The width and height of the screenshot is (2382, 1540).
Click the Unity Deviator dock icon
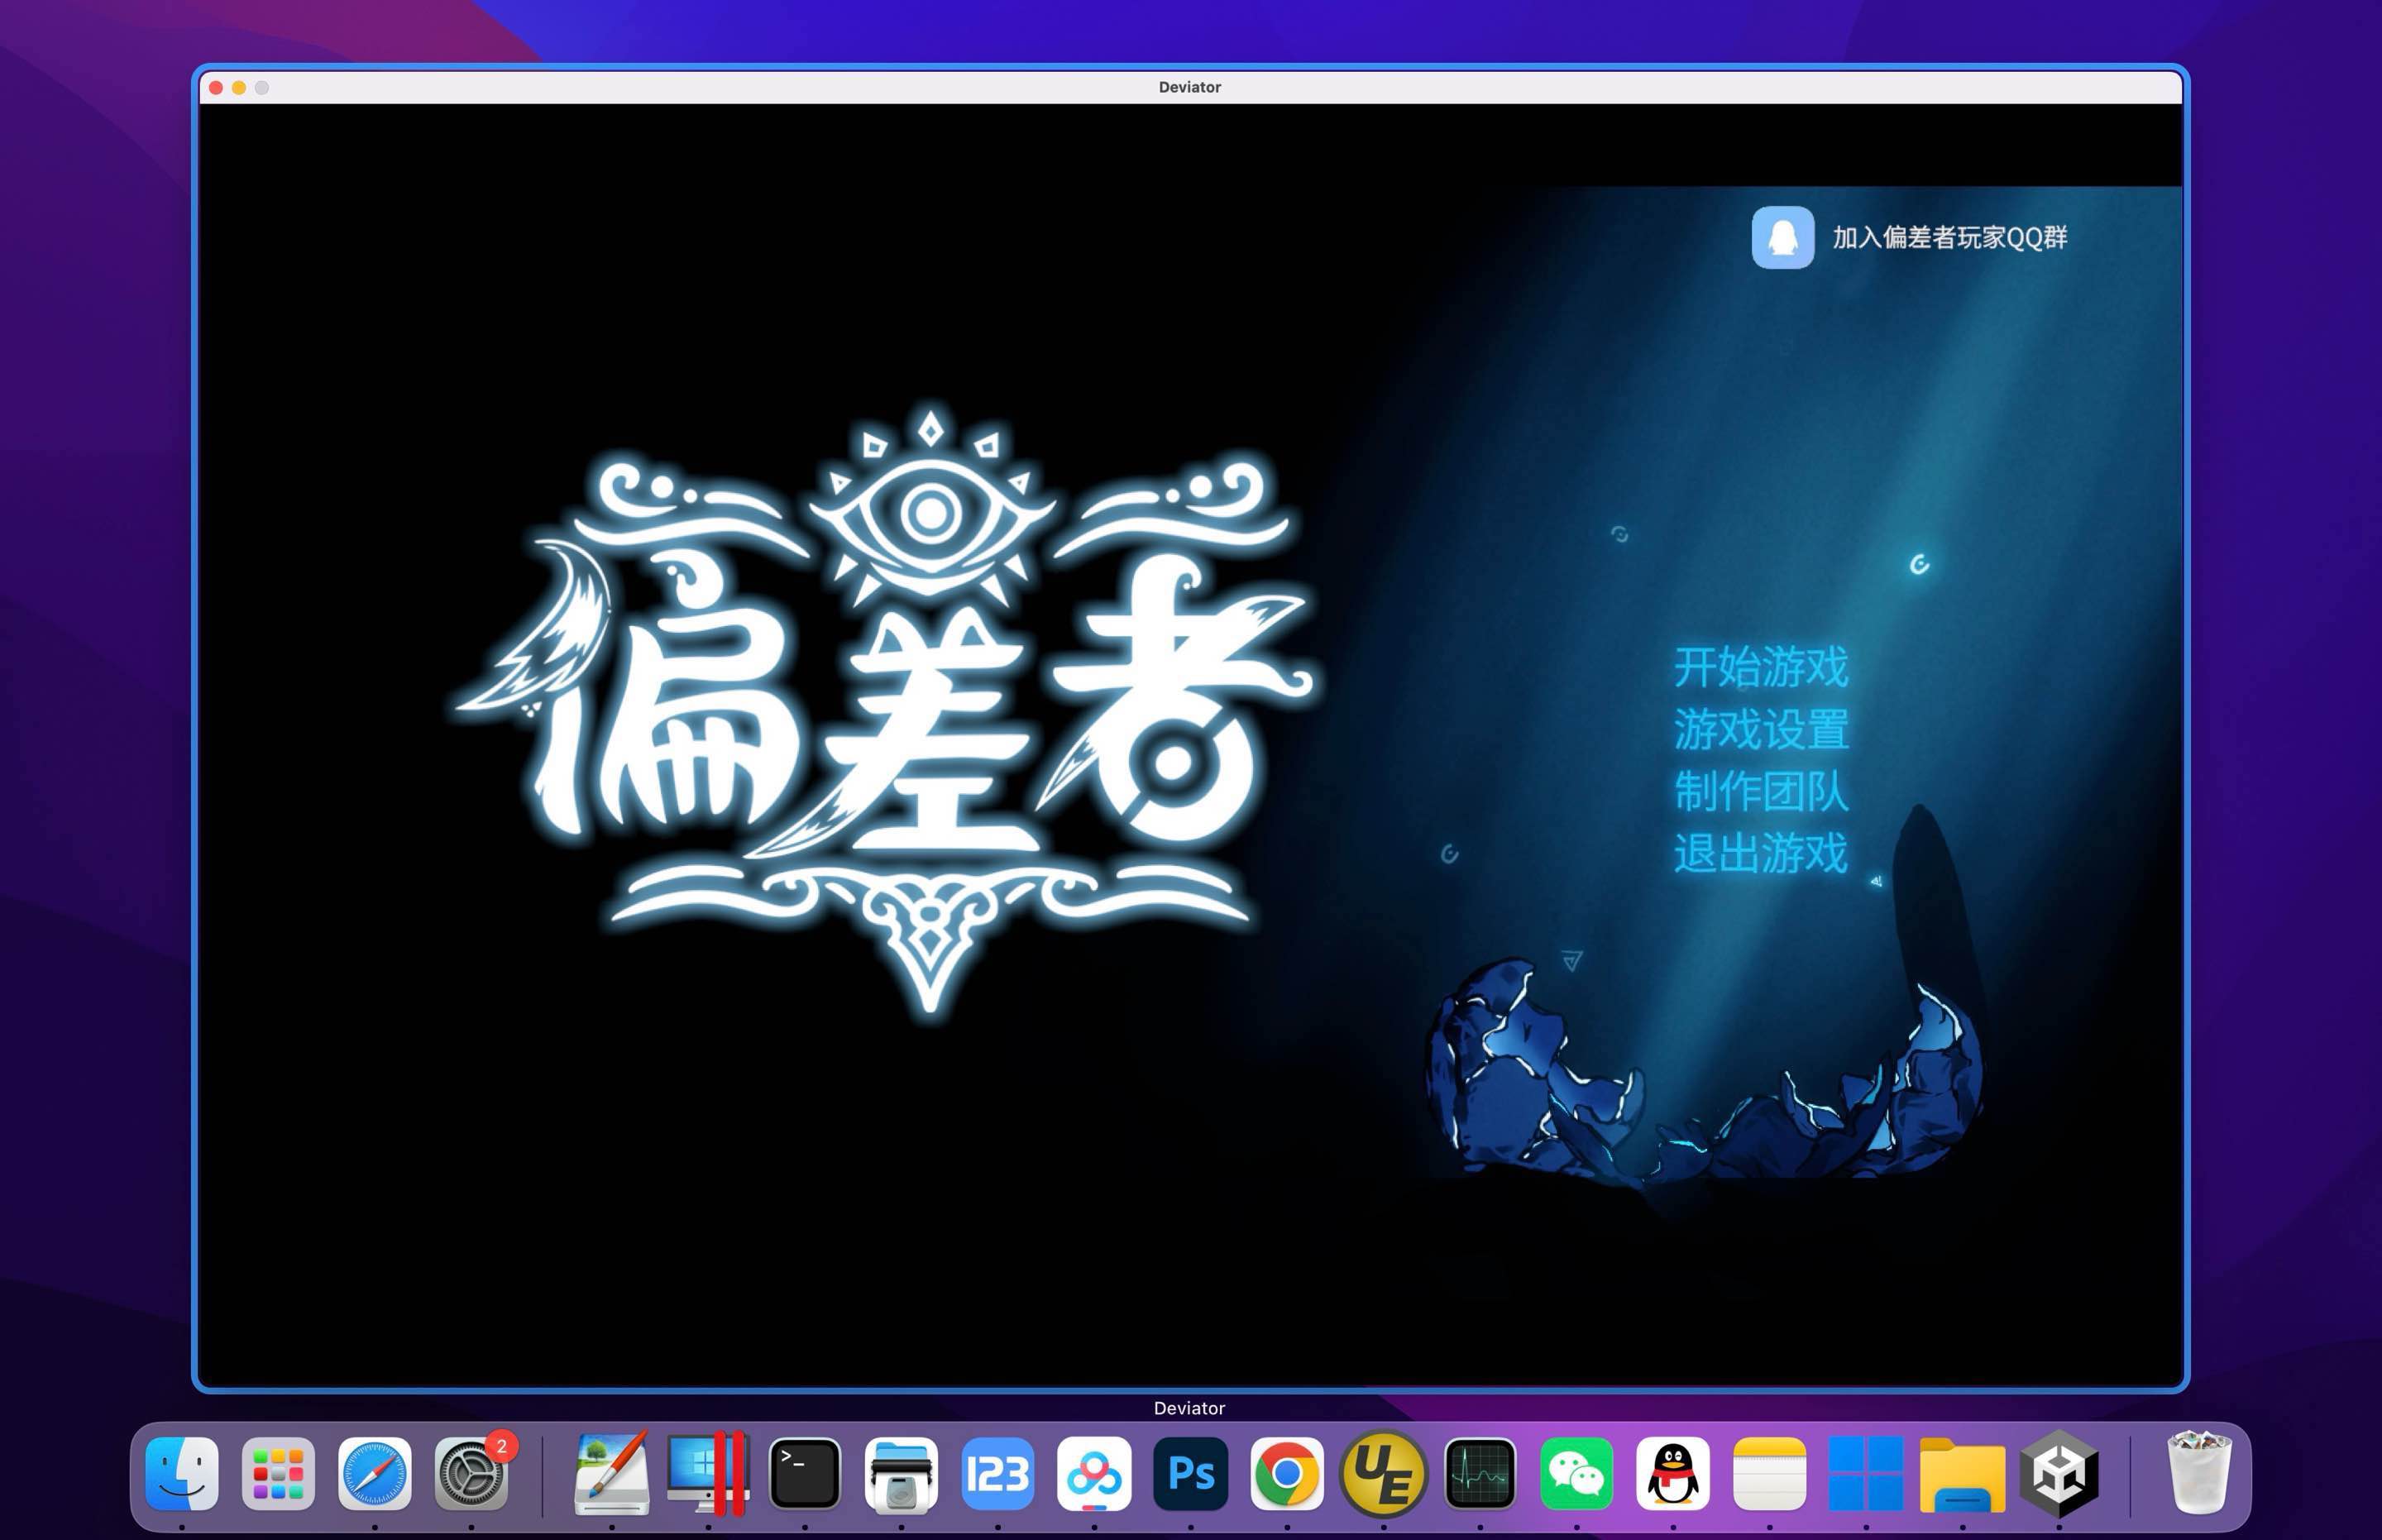click(x=2059, y=1474)
